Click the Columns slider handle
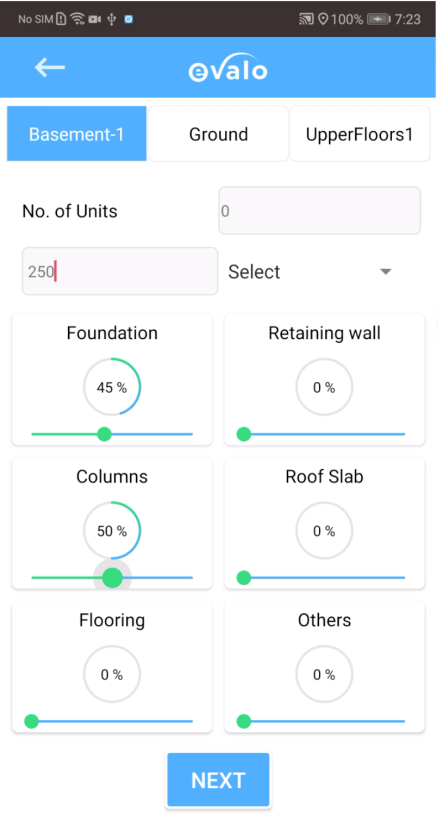Image resolution: width=439 pixels, height=825 pixels. click(x=112, y=578)
